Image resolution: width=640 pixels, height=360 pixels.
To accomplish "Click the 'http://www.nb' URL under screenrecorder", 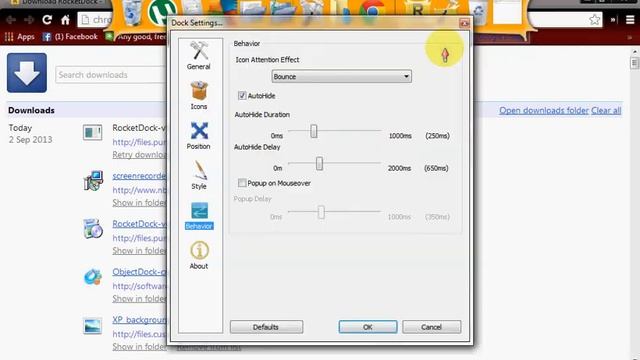I will (140, 190).
